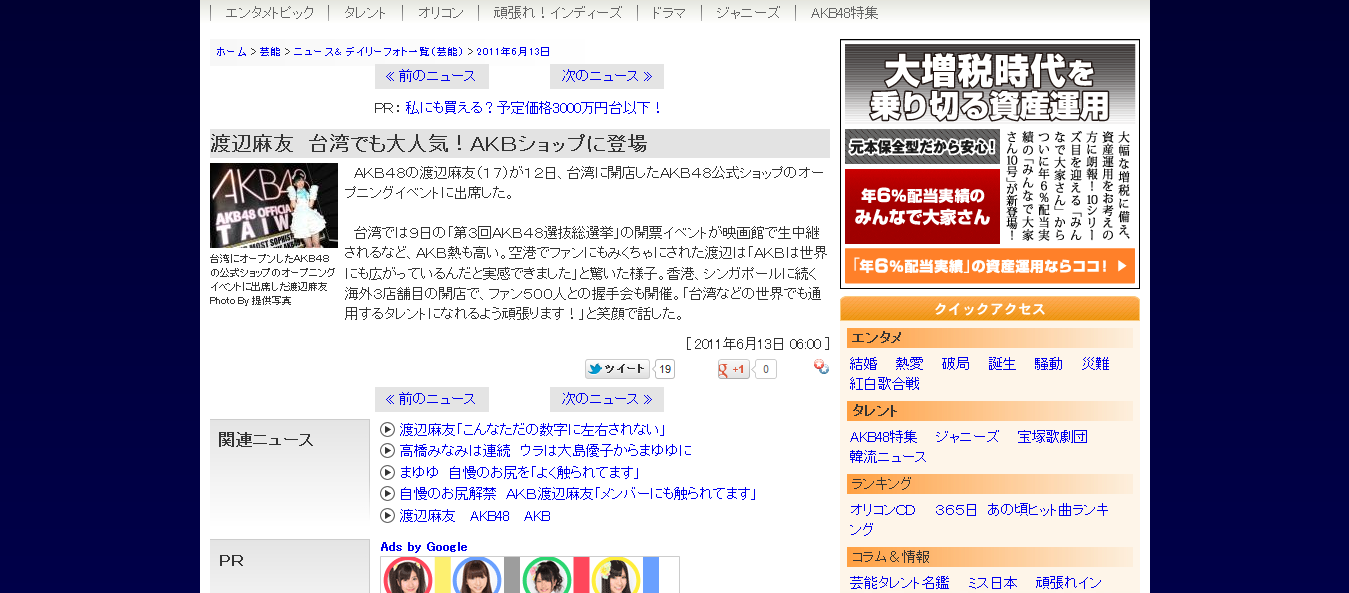
Task: Open 誕生 in quick access
Action: coord(1002,364)
